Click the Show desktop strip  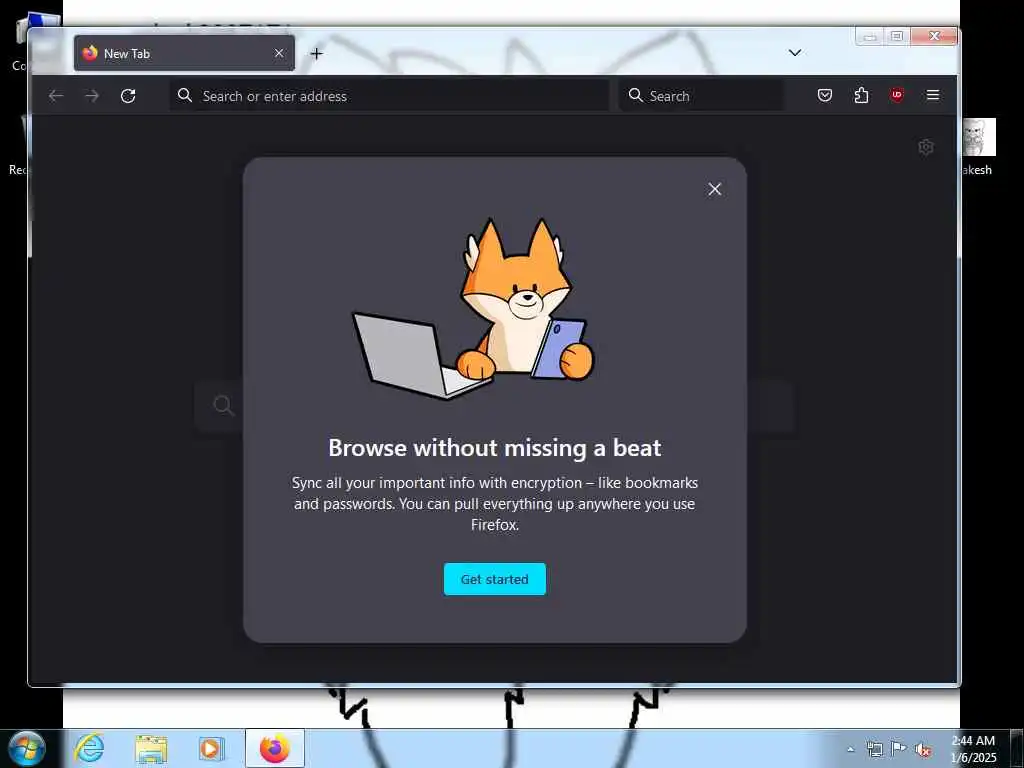tap(1017, 748)
